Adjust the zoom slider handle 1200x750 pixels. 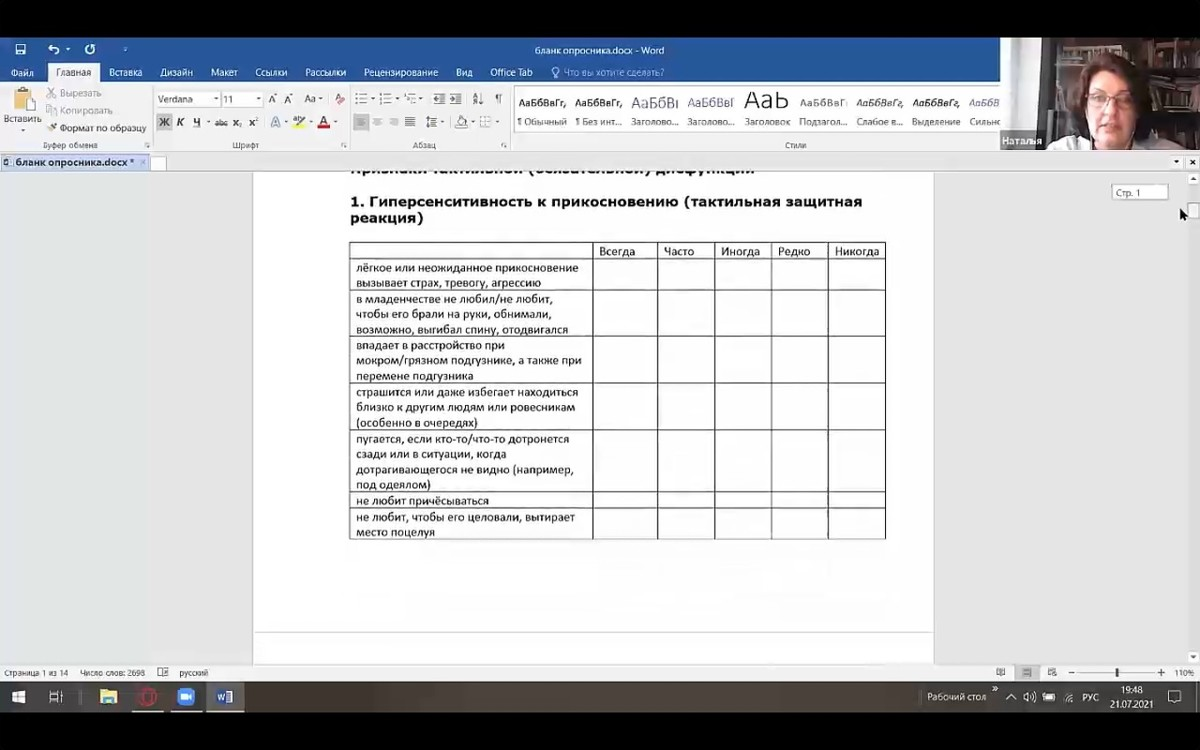pos(1117,673)
